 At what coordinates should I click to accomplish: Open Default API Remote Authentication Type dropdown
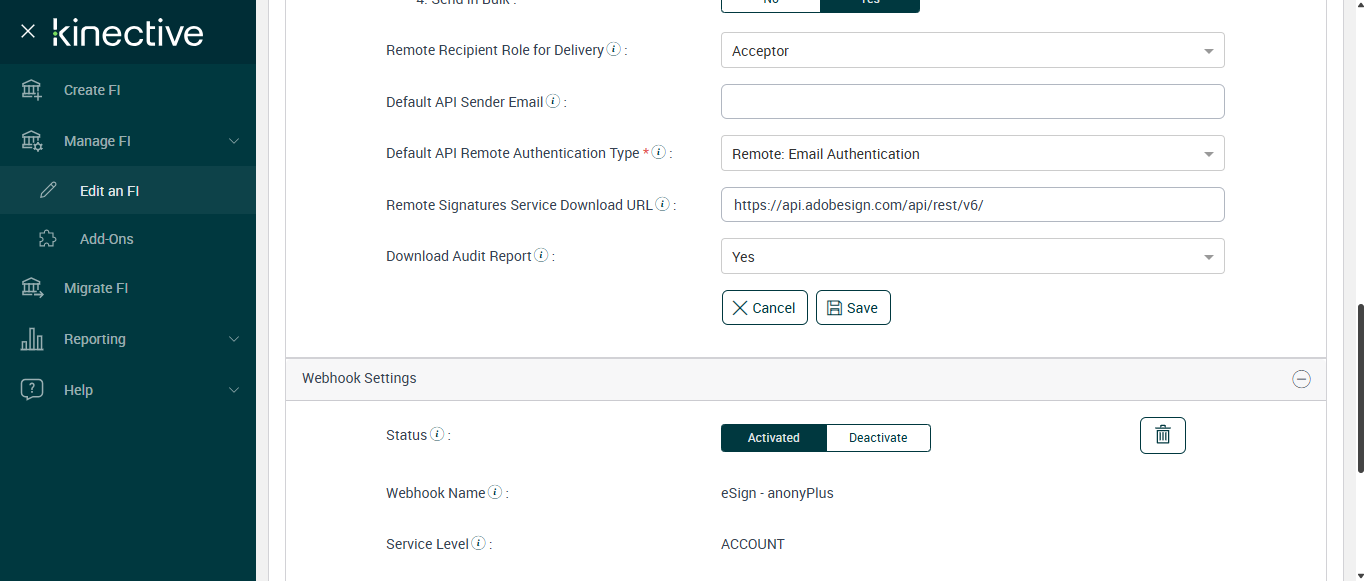(x=972, y=154)
